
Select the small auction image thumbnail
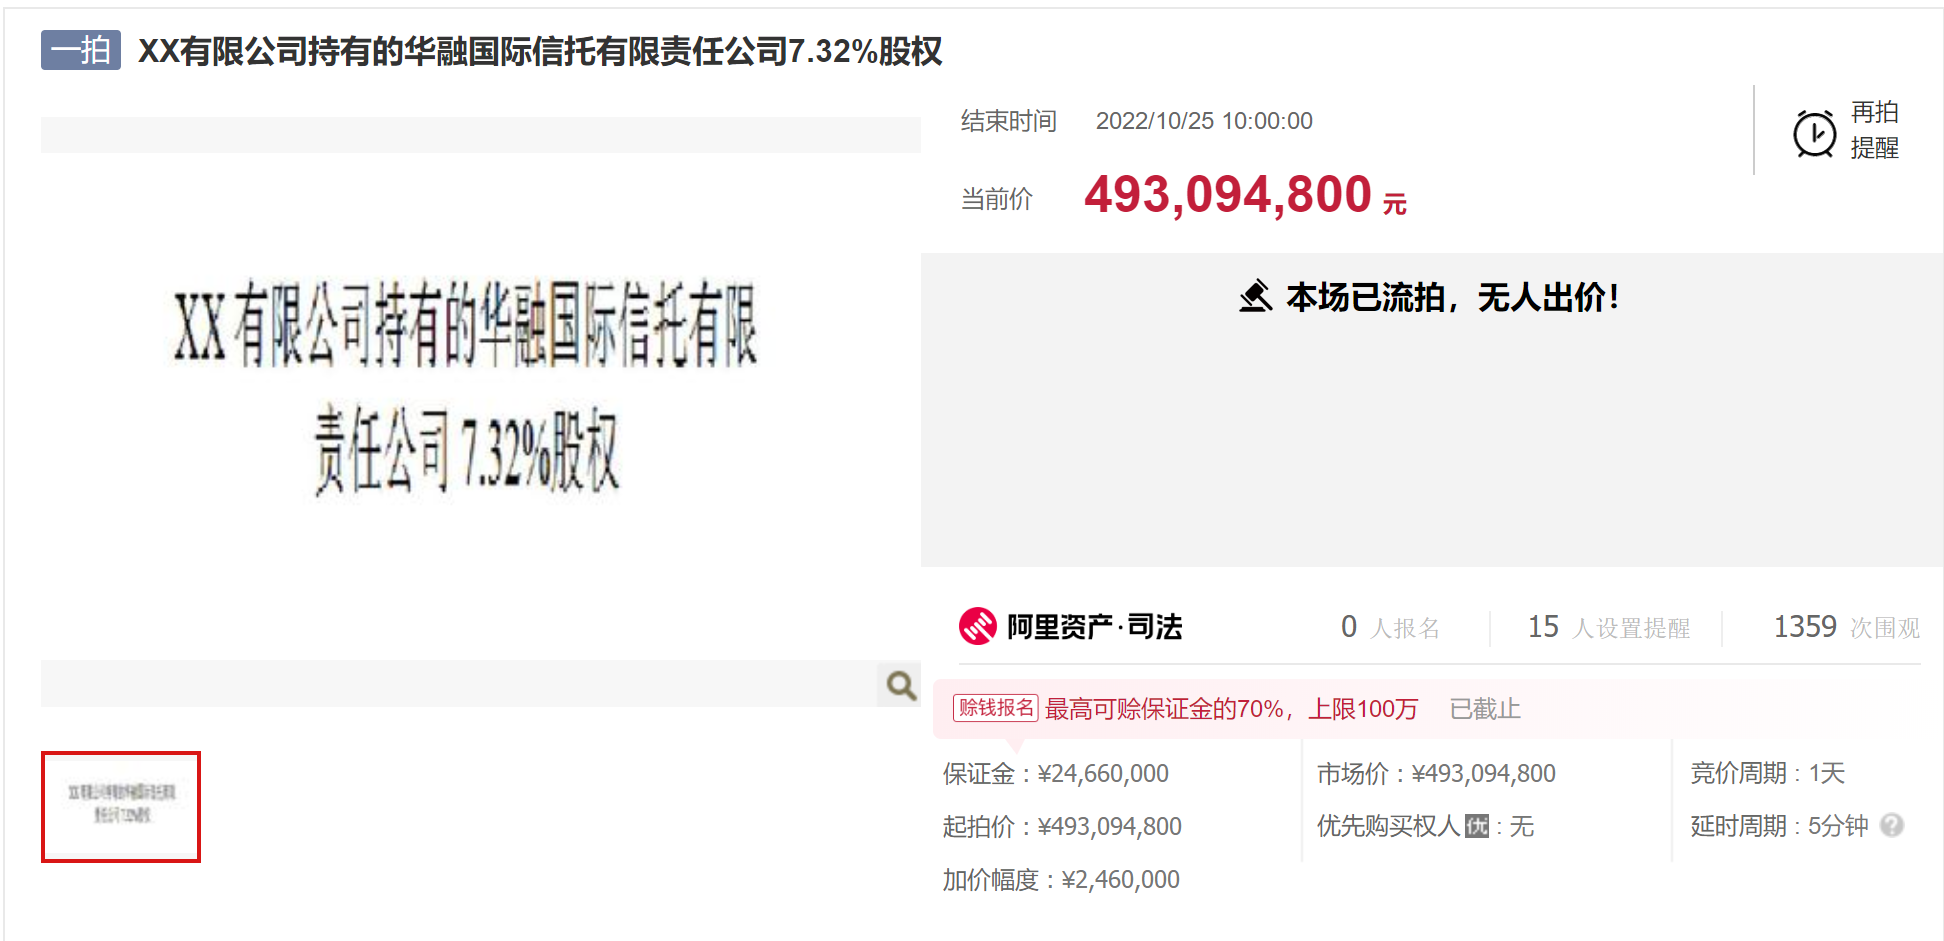[121, 806]
